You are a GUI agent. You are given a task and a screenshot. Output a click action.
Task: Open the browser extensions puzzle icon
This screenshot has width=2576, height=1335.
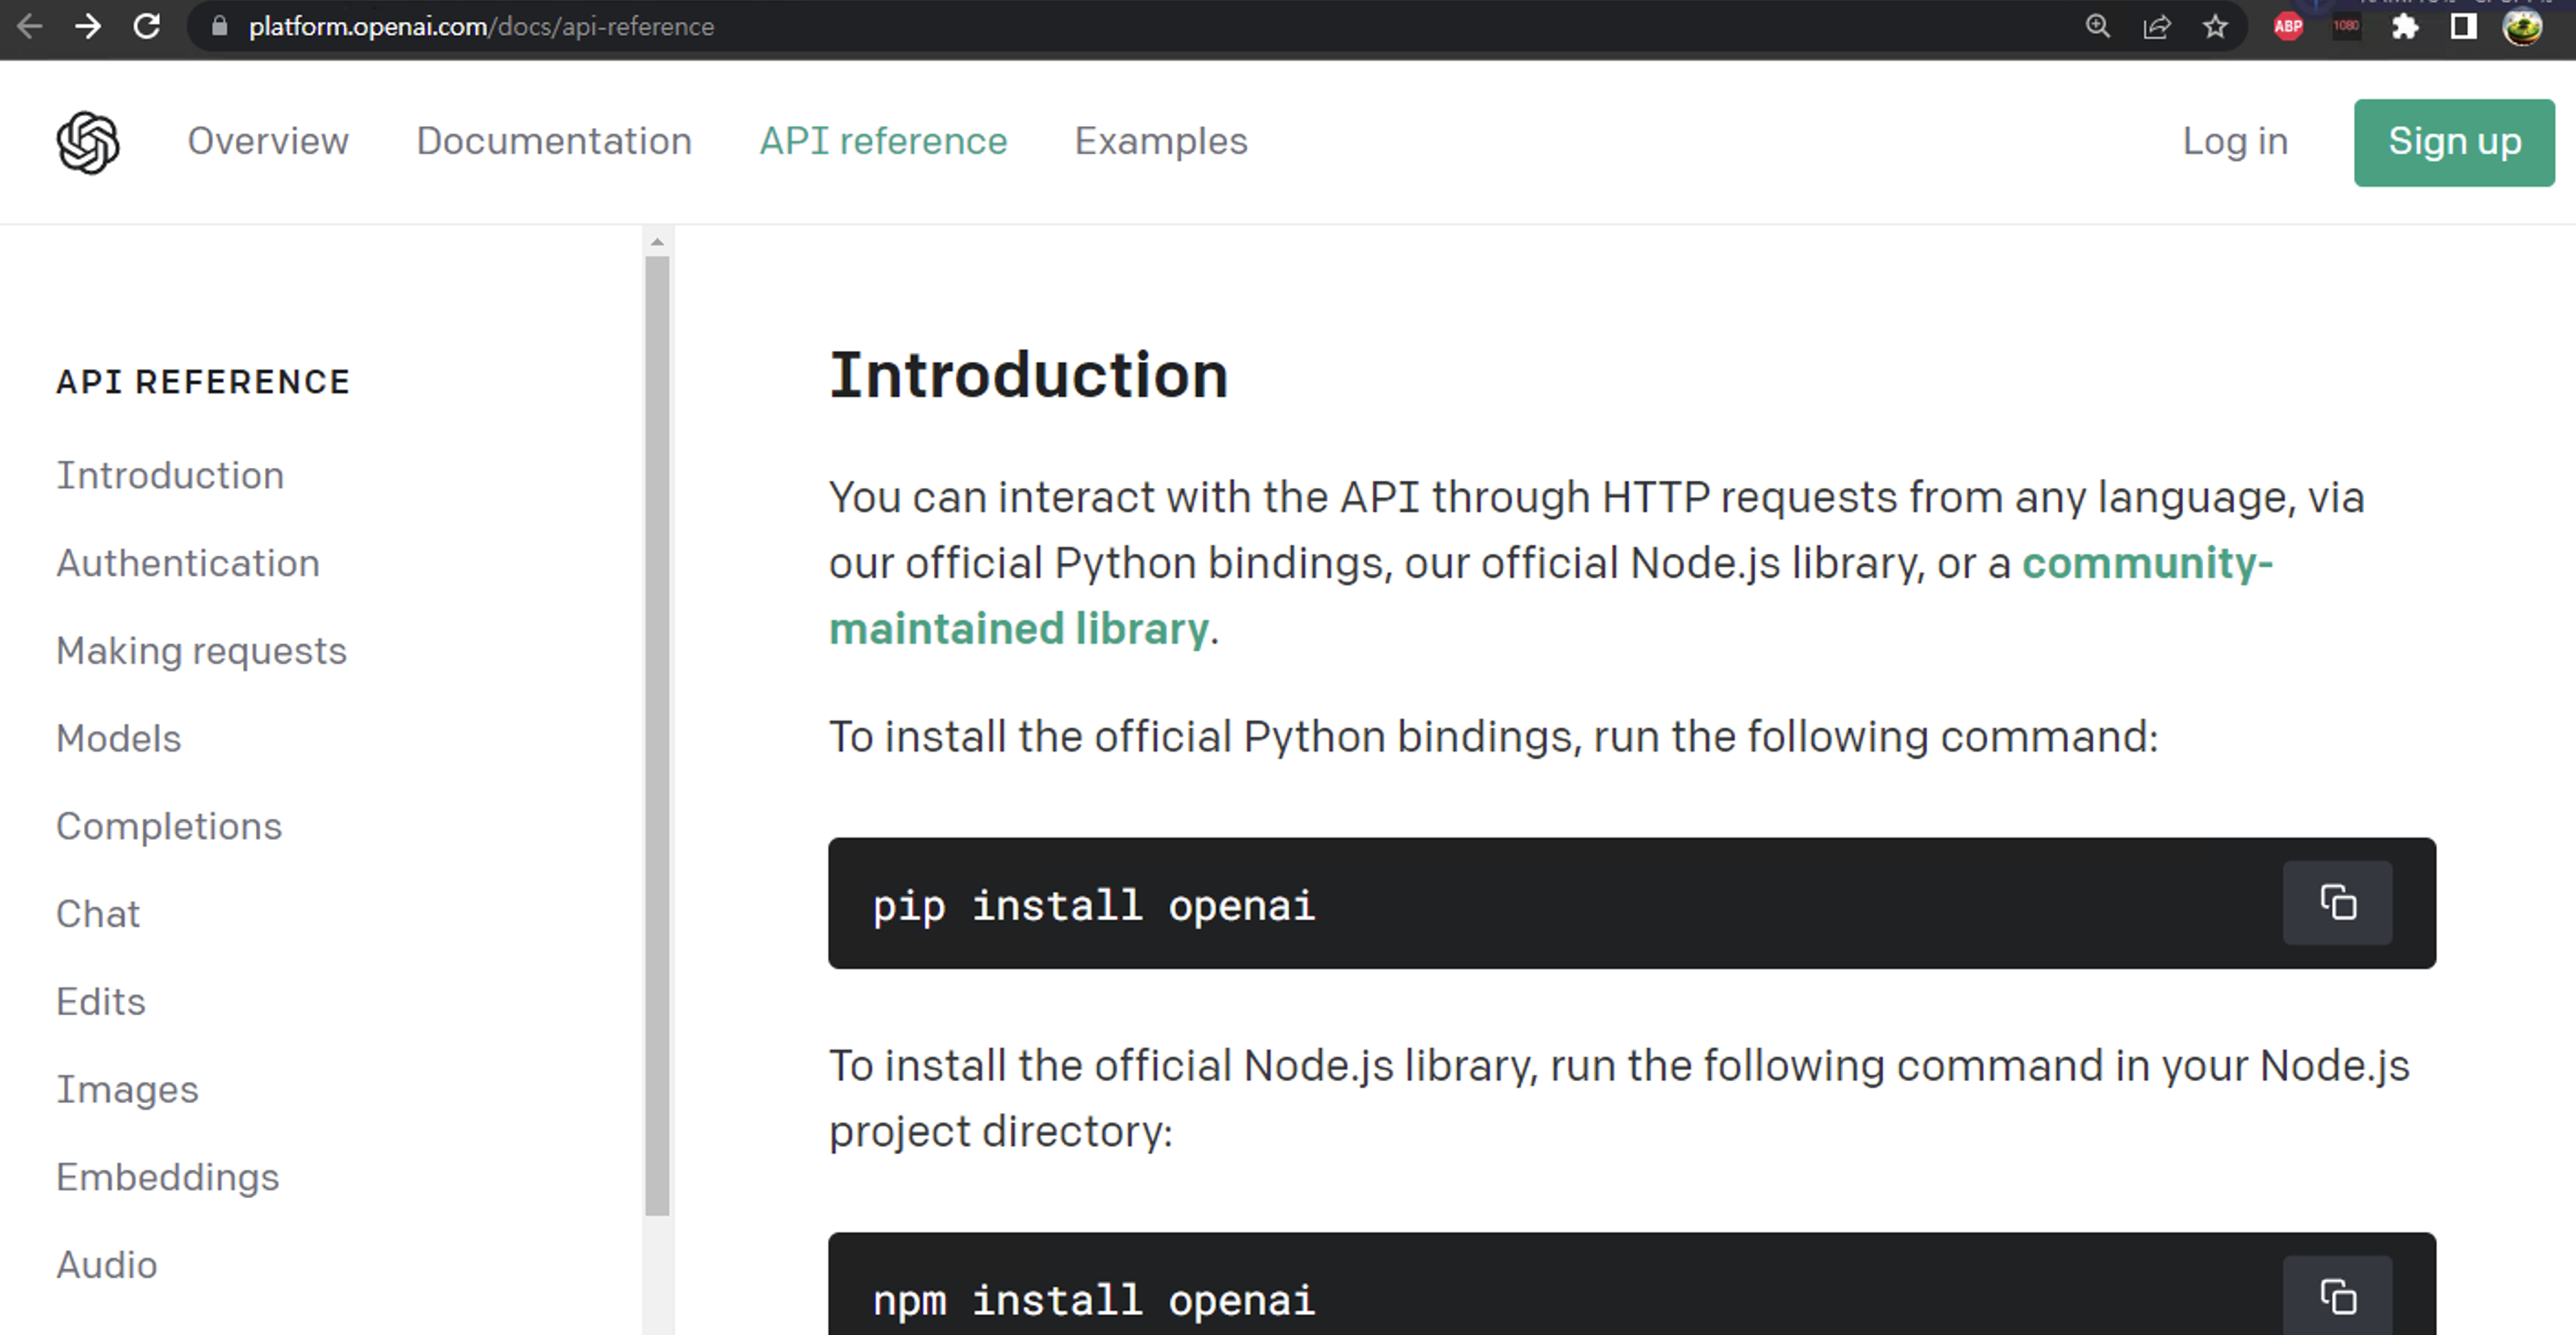(x=2405, y=27)
